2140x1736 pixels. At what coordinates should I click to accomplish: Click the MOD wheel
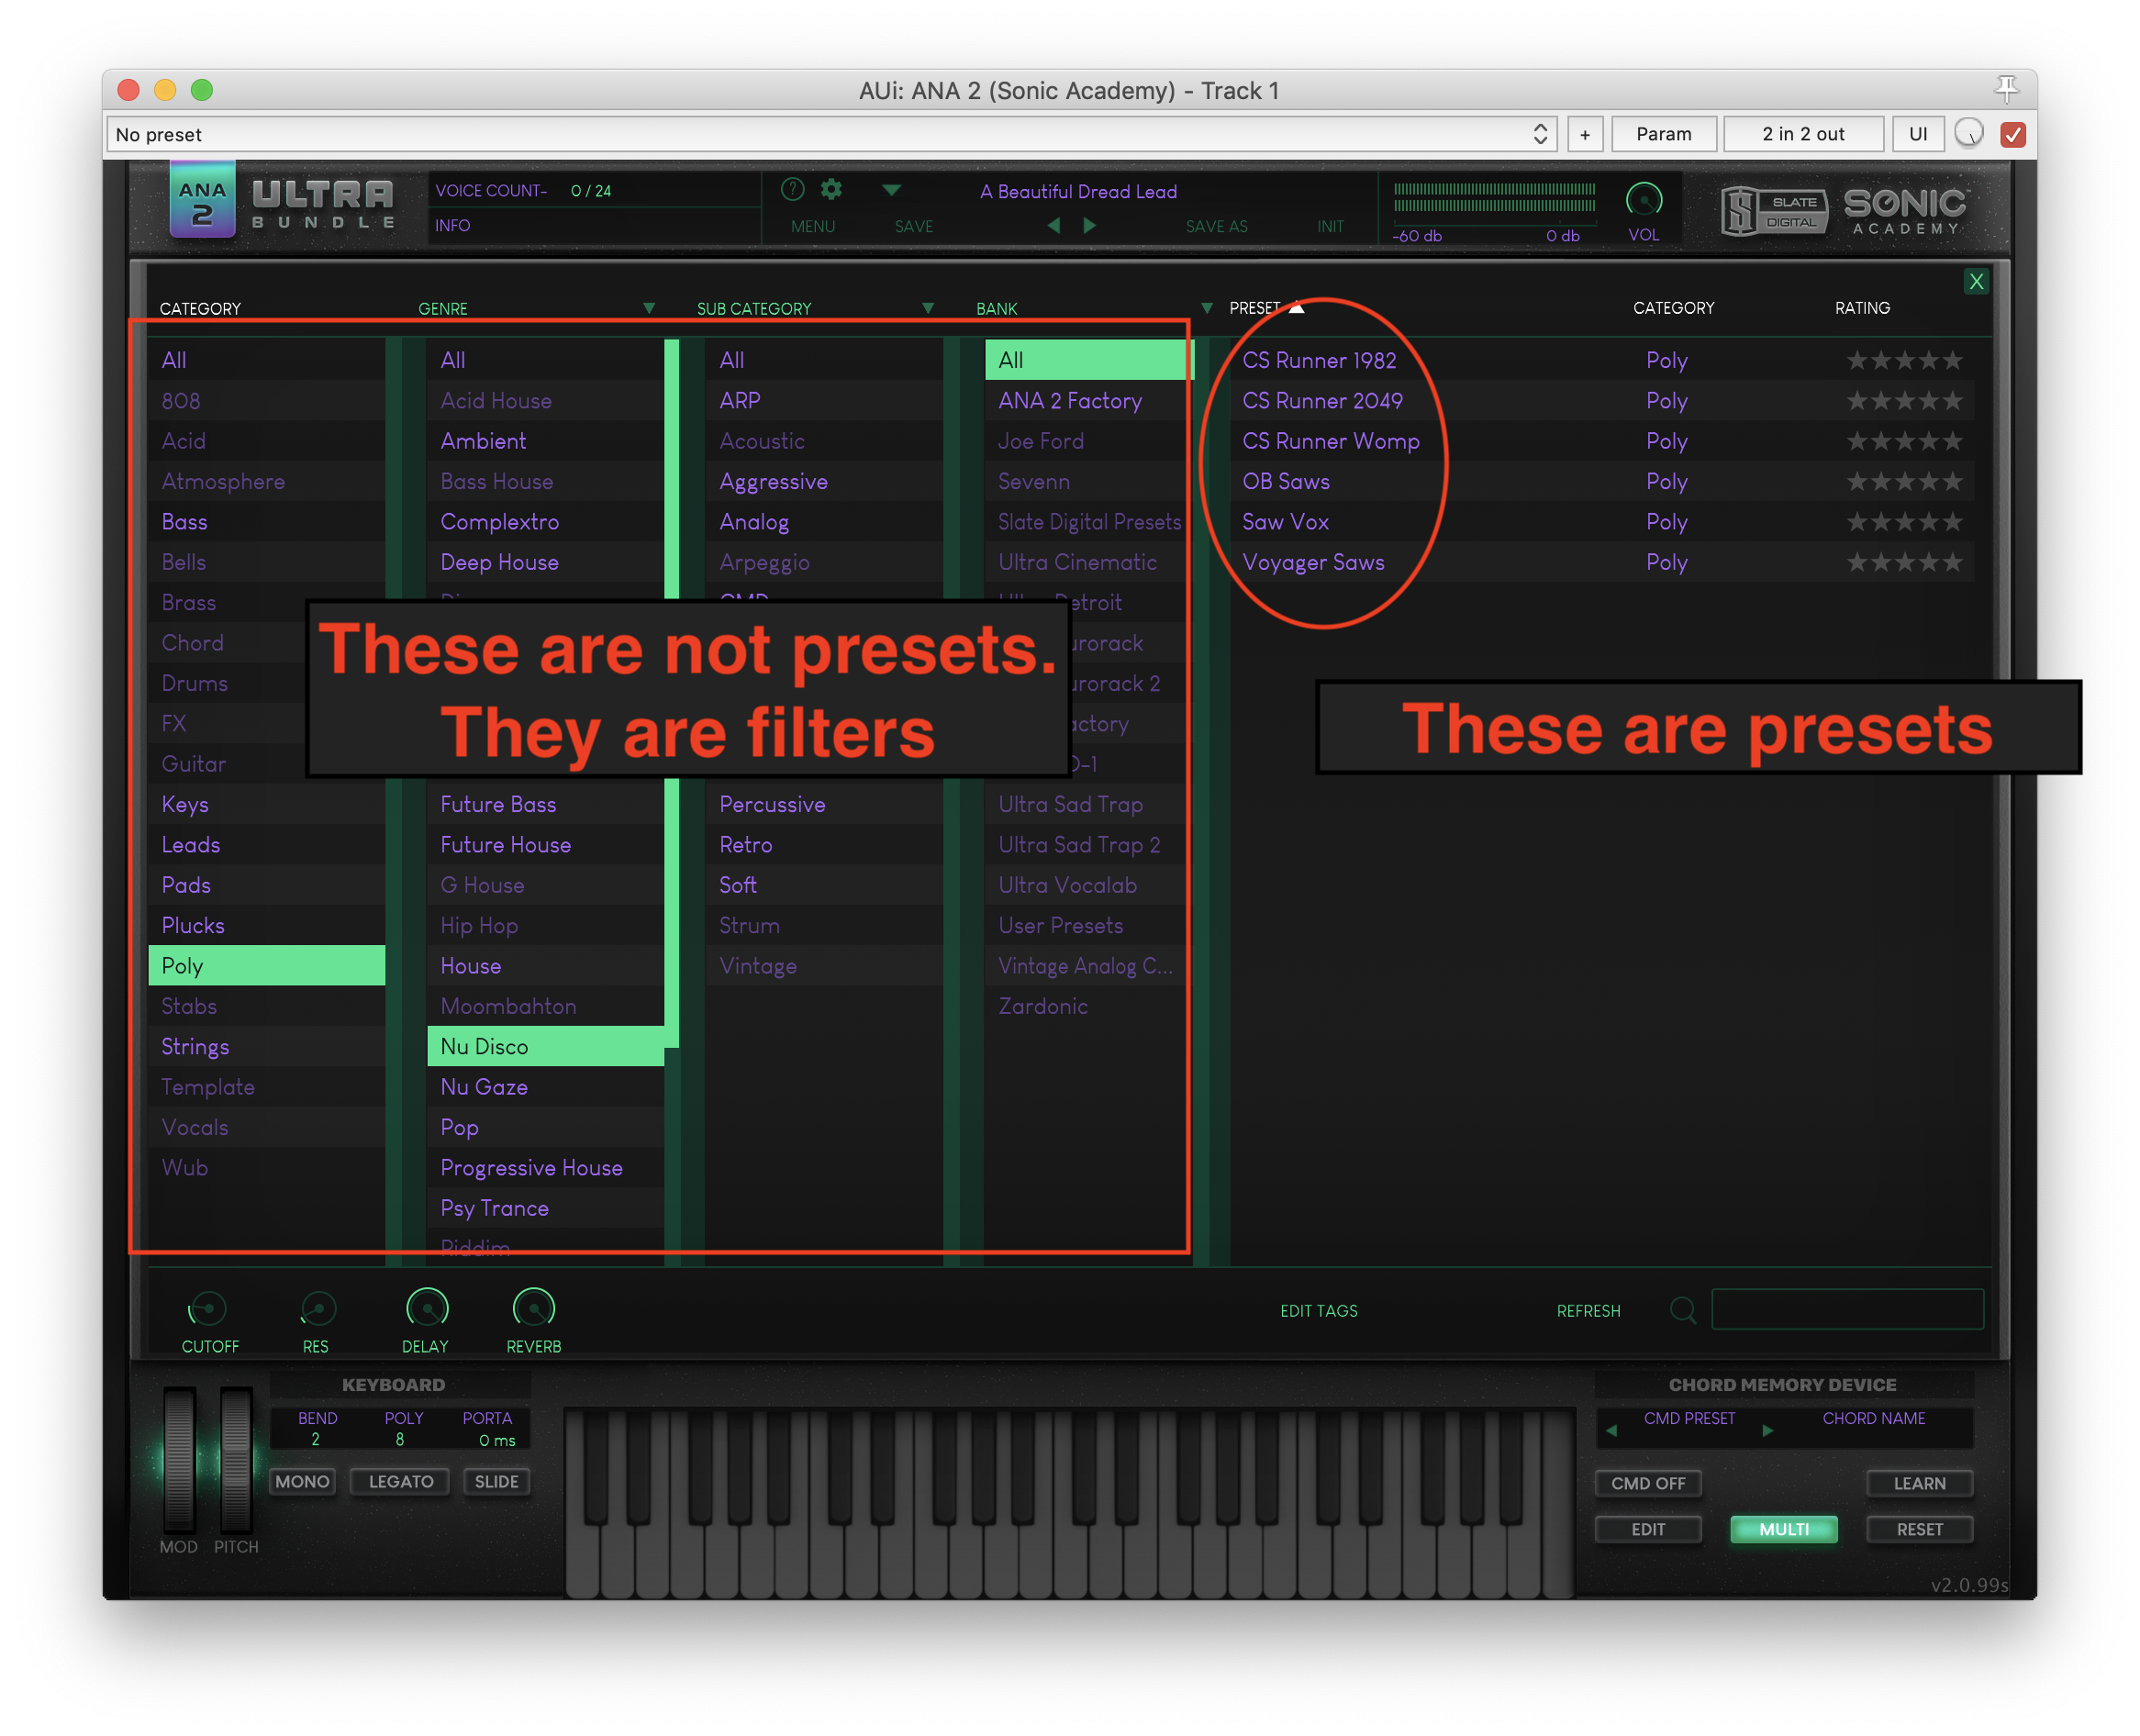coord(179,1460)
